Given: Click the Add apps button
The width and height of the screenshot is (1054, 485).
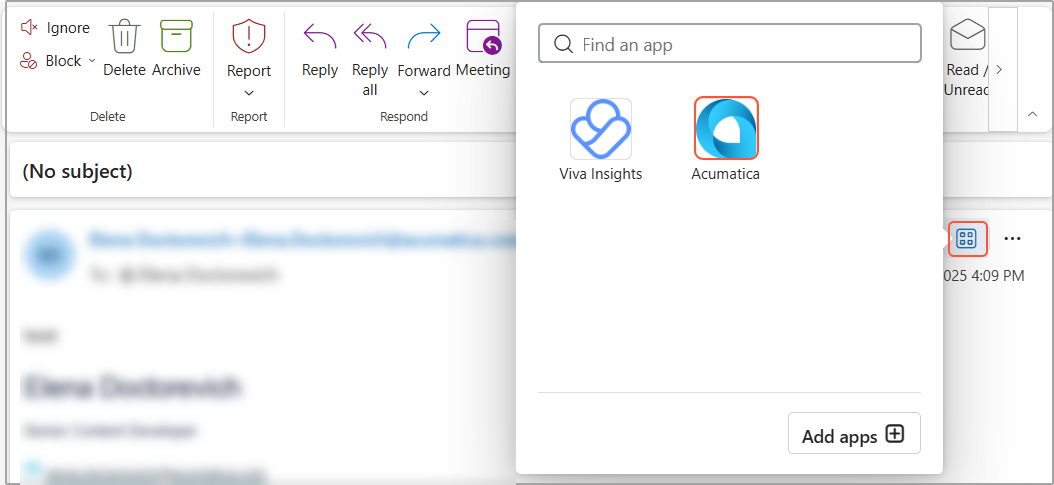Looking at the screenshot, I should [854, 434].
